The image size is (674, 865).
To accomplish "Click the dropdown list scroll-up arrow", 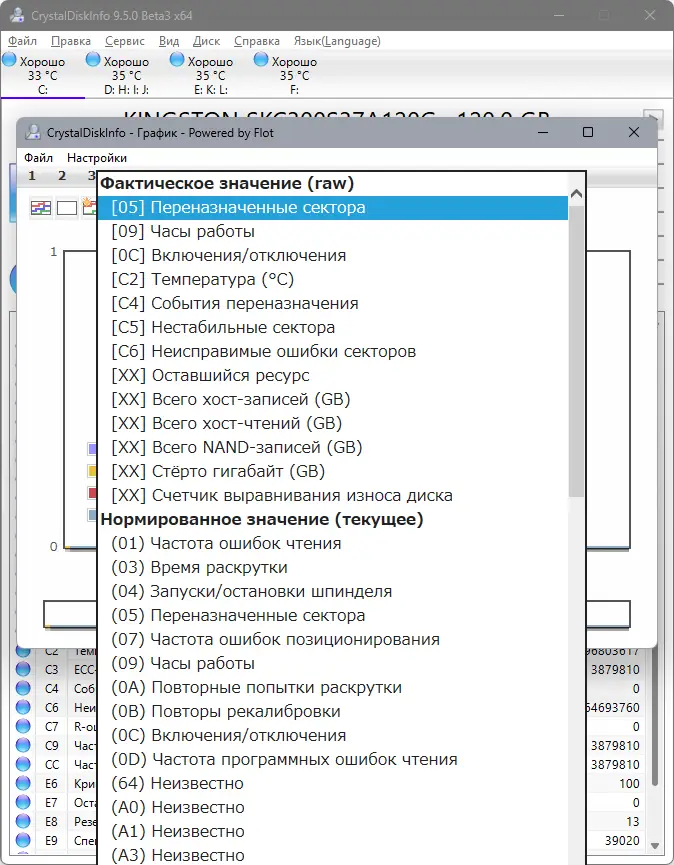I will click(x=576, y=194).
